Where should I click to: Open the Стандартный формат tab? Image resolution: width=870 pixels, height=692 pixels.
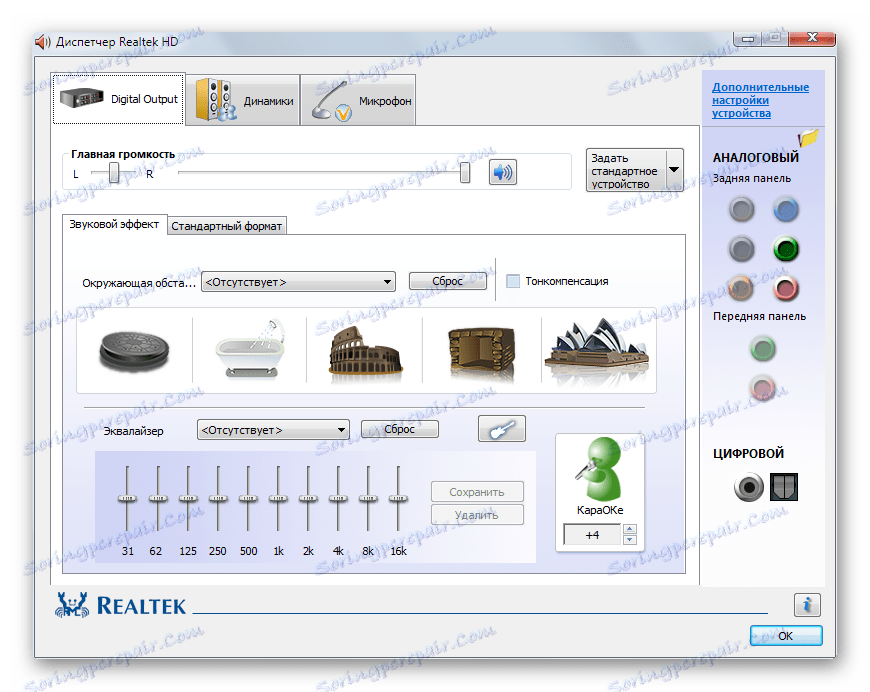[x=226, y=226]
